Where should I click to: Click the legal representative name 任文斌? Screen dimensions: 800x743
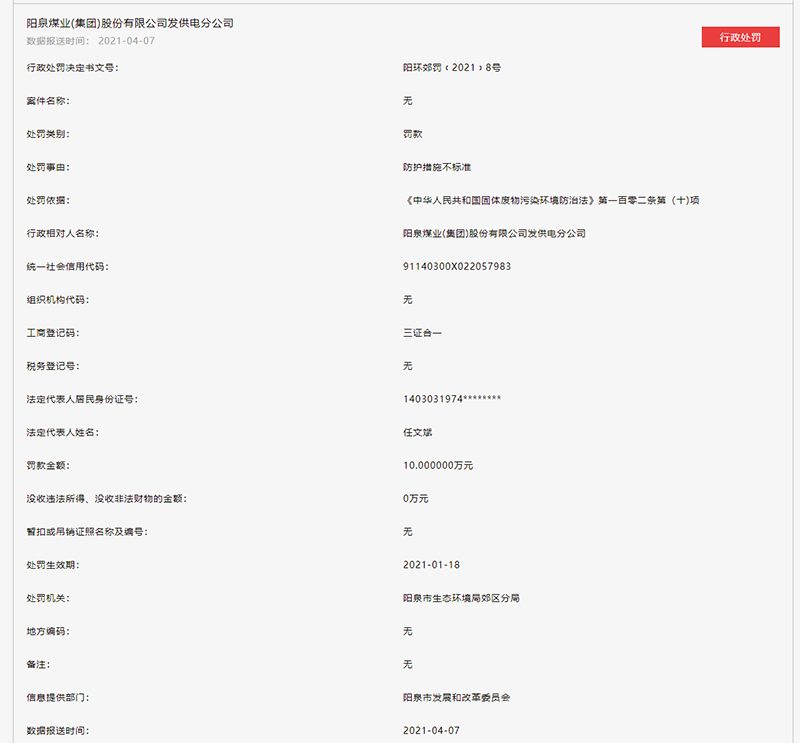(418, 432)
